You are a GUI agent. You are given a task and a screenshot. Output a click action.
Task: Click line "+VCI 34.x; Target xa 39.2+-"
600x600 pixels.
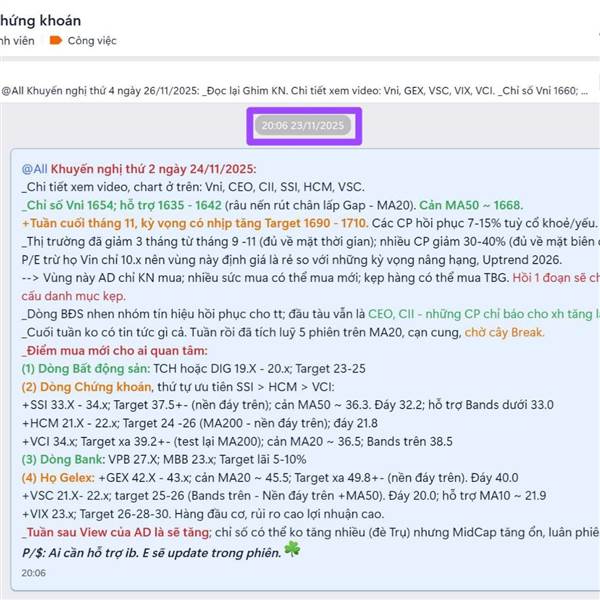[237, 442]
